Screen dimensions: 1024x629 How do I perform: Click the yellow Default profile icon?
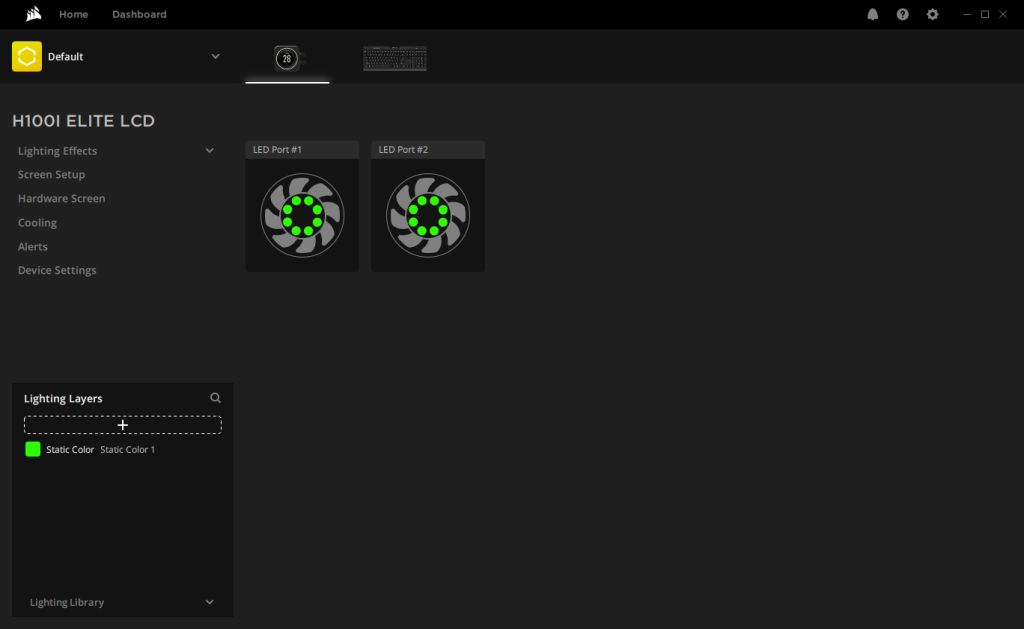(27, 56)
